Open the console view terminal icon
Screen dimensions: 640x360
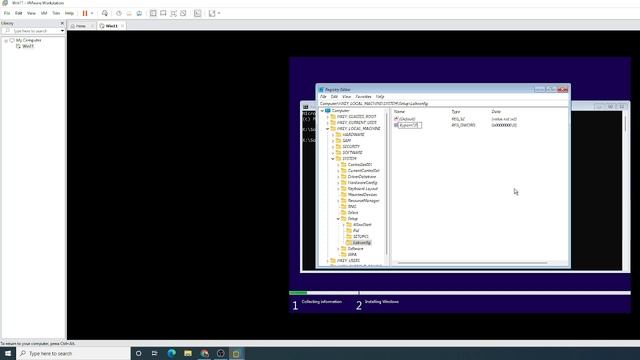coord(198,13)
